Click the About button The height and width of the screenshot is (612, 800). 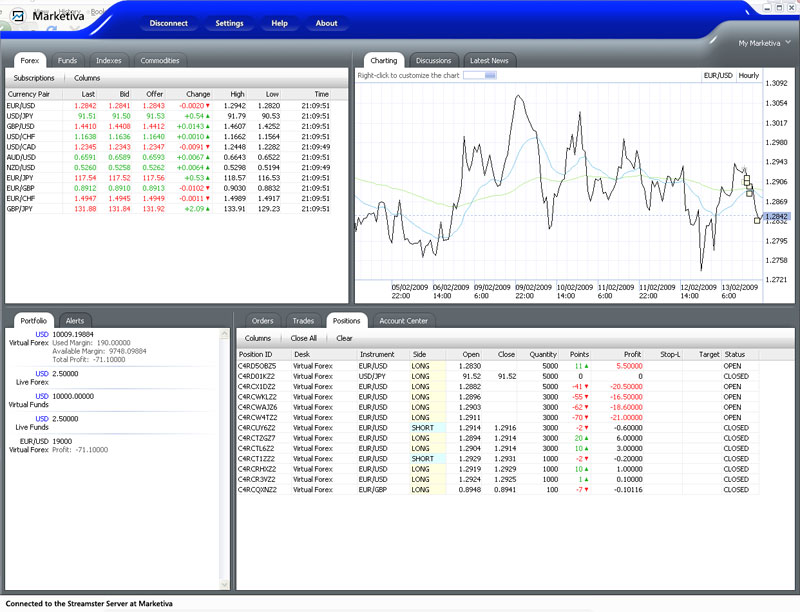(x=326, y=23)
